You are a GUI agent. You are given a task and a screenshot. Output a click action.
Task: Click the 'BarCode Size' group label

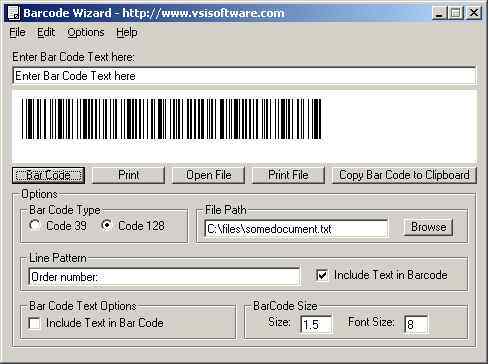pos(285,306)
